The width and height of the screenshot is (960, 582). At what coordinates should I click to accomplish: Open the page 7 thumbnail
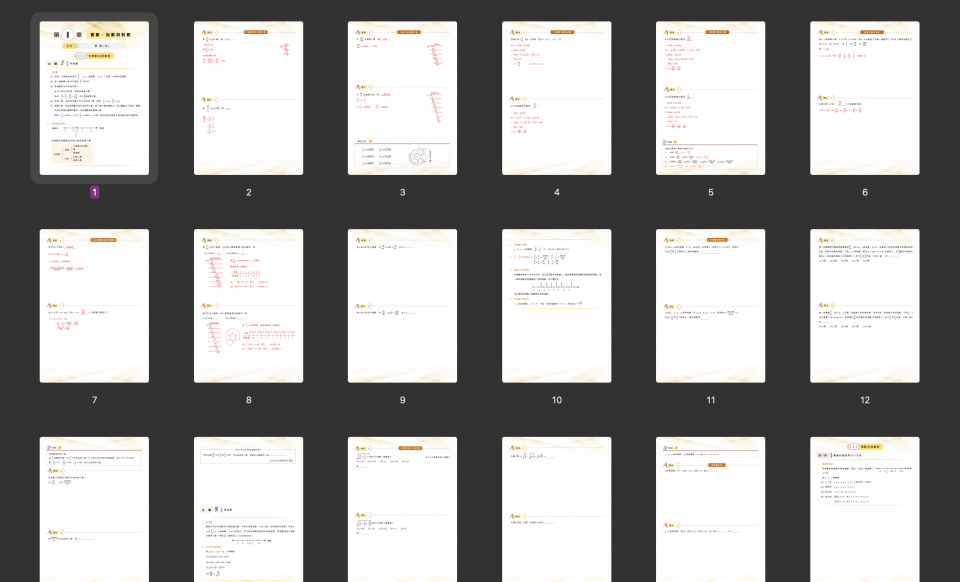(x=94, y=306)
